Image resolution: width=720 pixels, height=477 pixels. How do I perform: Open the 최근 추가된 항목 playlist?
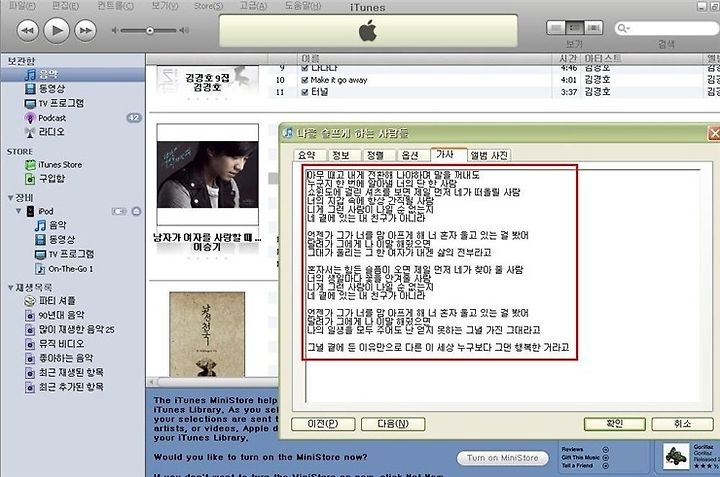pyautogui.click(x=71, y=387)
